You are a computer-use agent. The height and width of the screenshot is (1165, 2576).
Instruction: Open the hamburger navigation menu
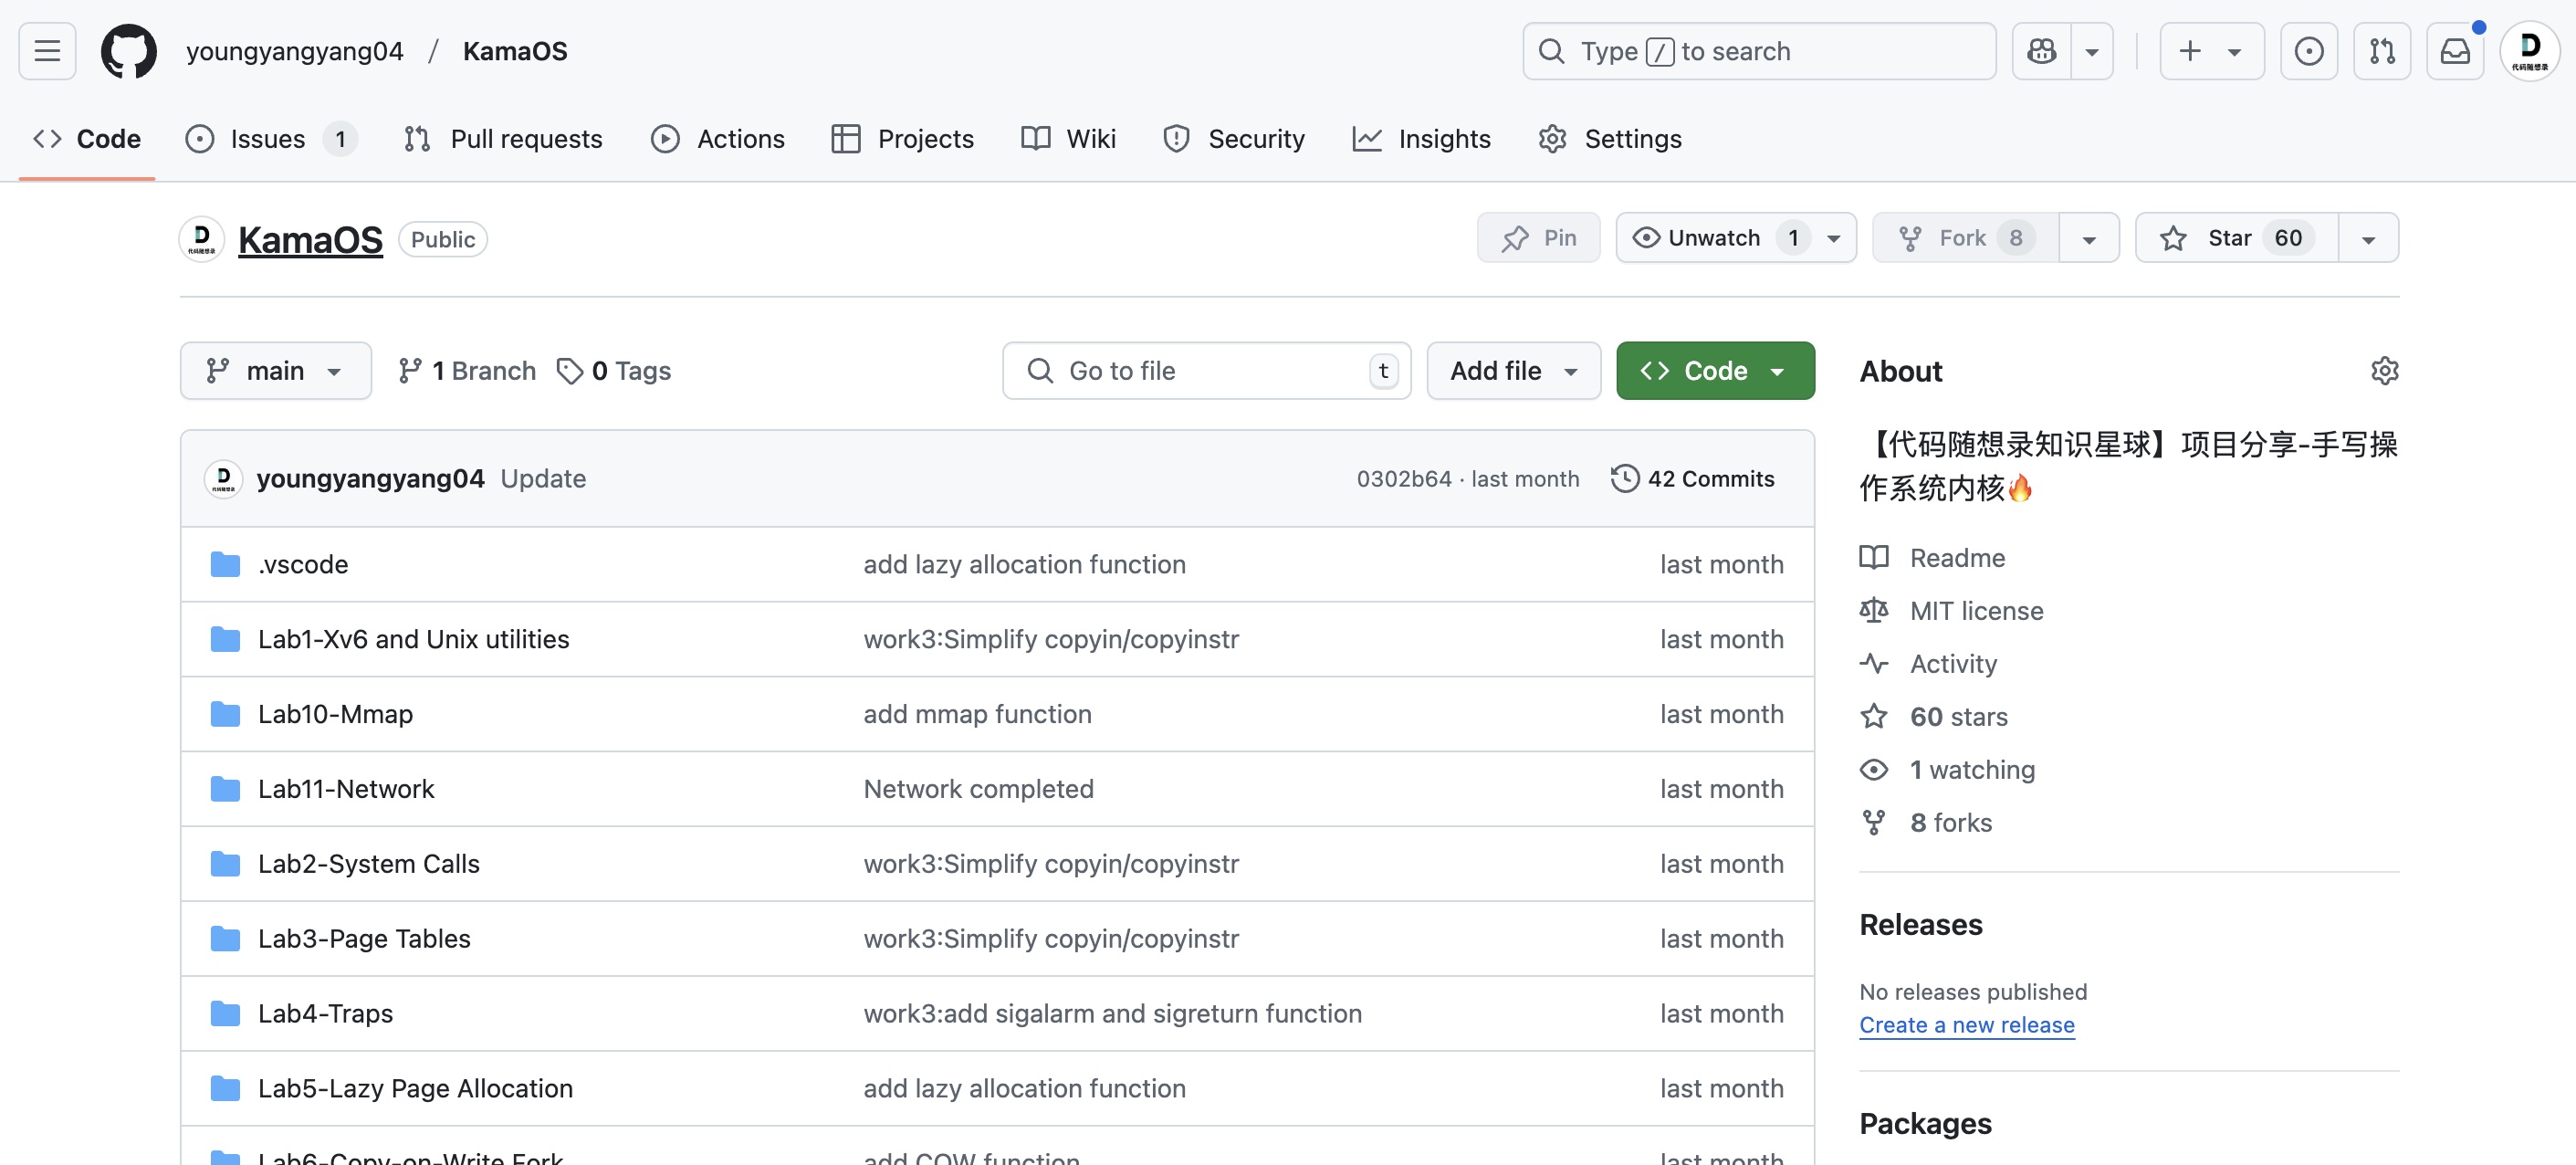pyautogui.click(x=47, y=51)
